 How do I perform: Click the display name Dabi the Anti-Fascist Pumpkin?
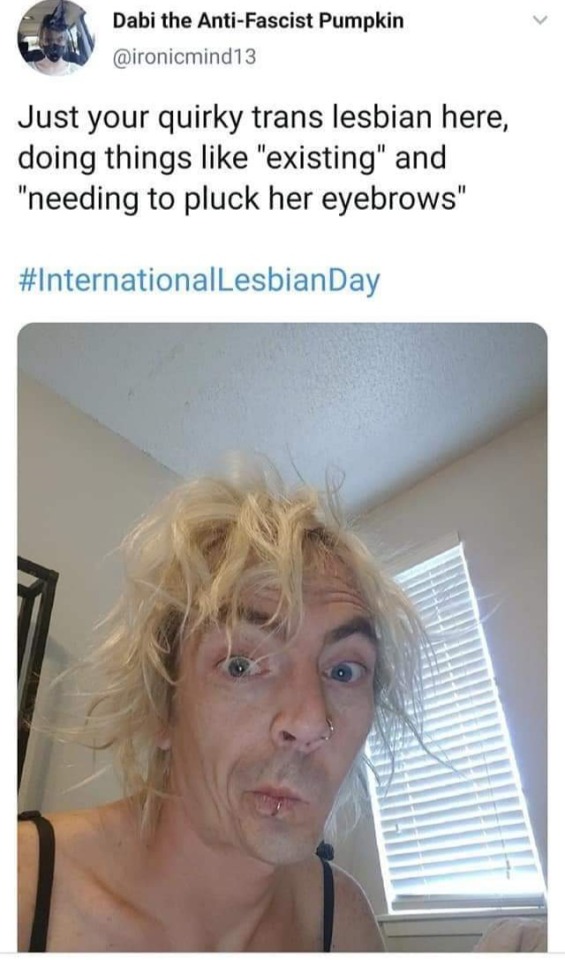[258, 21]
